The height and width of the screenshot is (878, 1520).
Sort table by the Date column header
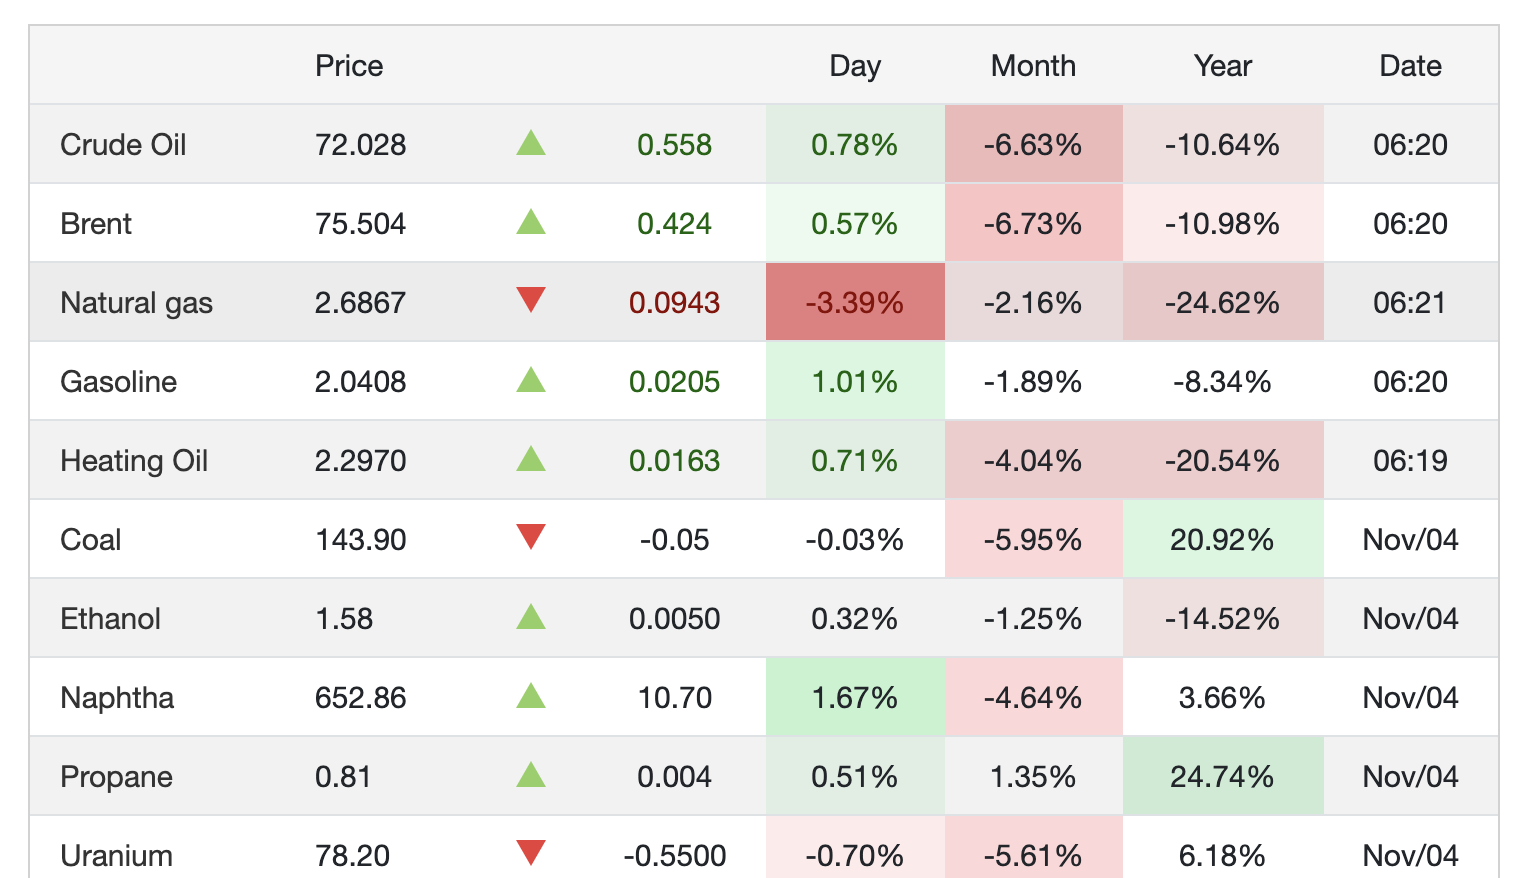click(1410, 66)
